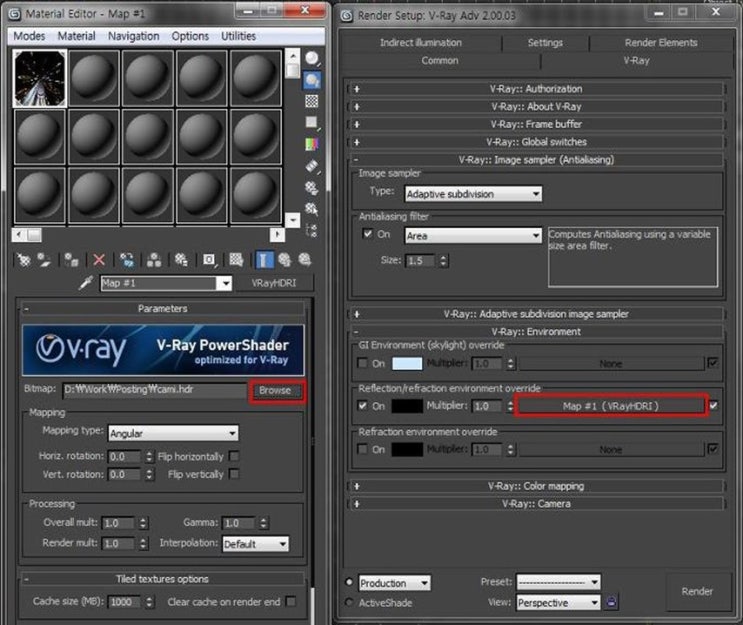Open Material Editor Options icon
Image resolution: width=743 pixels, height=625 pixels.
point(312,188)
